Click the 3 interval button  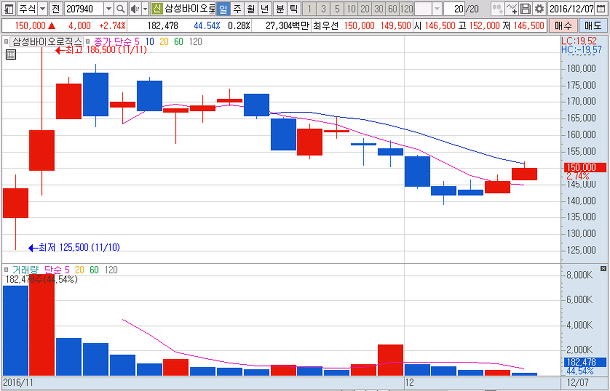(323, 8)
